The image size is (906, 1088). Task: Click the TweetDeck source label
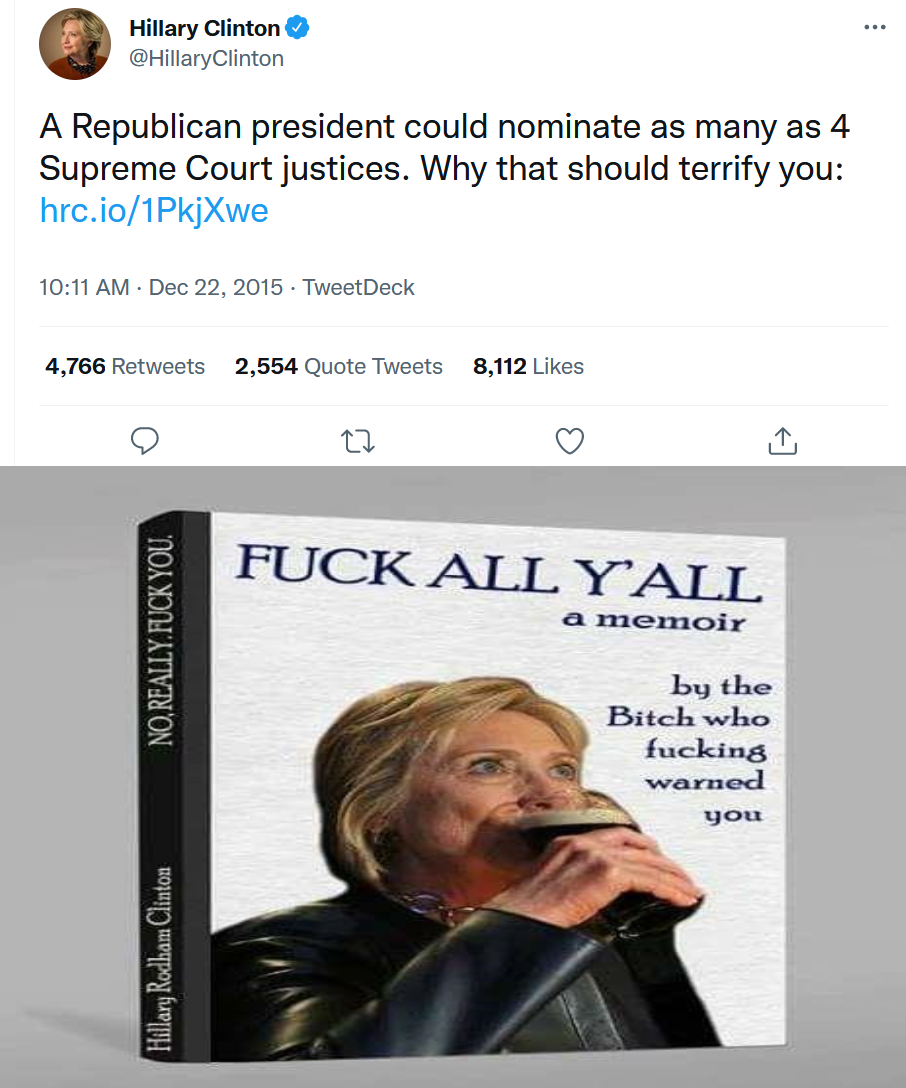click(358, 287)
